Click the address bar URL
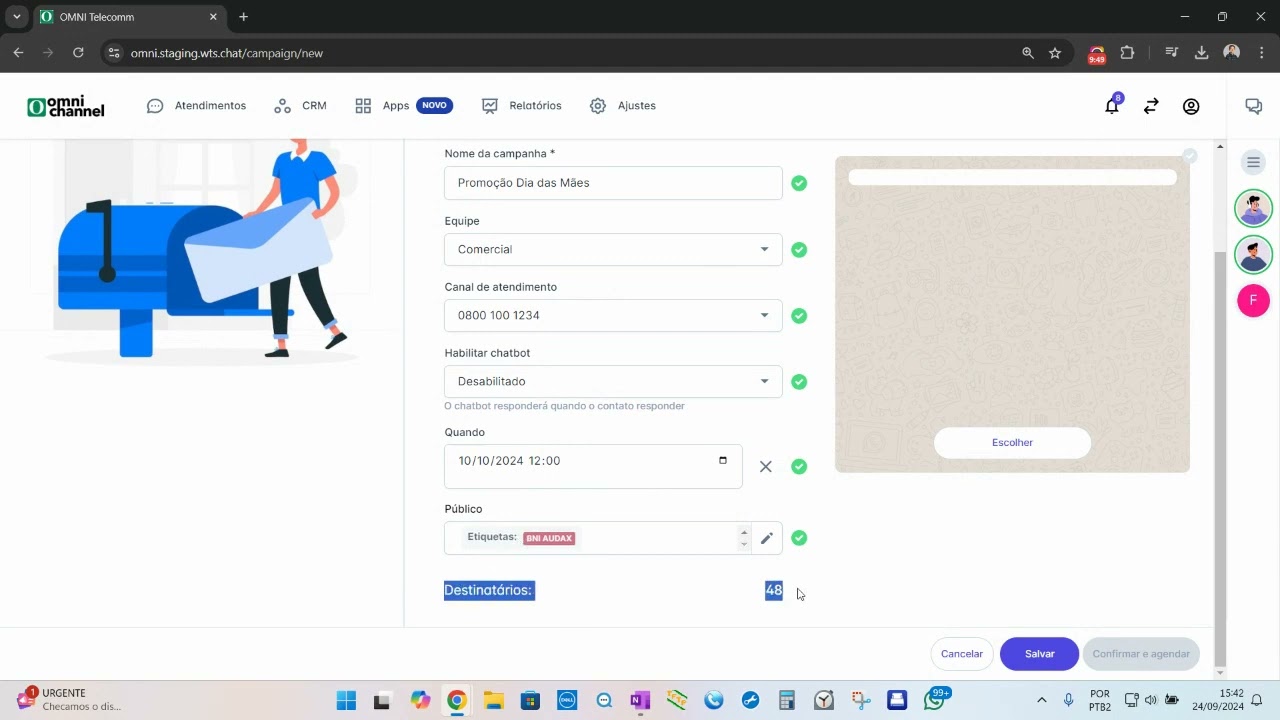 [x=227, y=53]
